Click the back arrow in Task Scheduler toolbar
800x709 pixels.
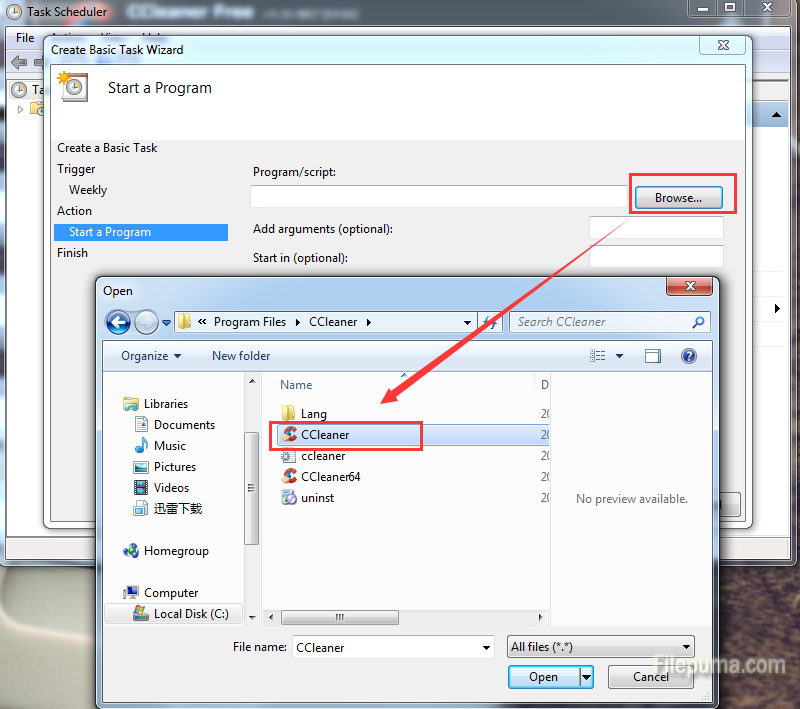(19, 63)
